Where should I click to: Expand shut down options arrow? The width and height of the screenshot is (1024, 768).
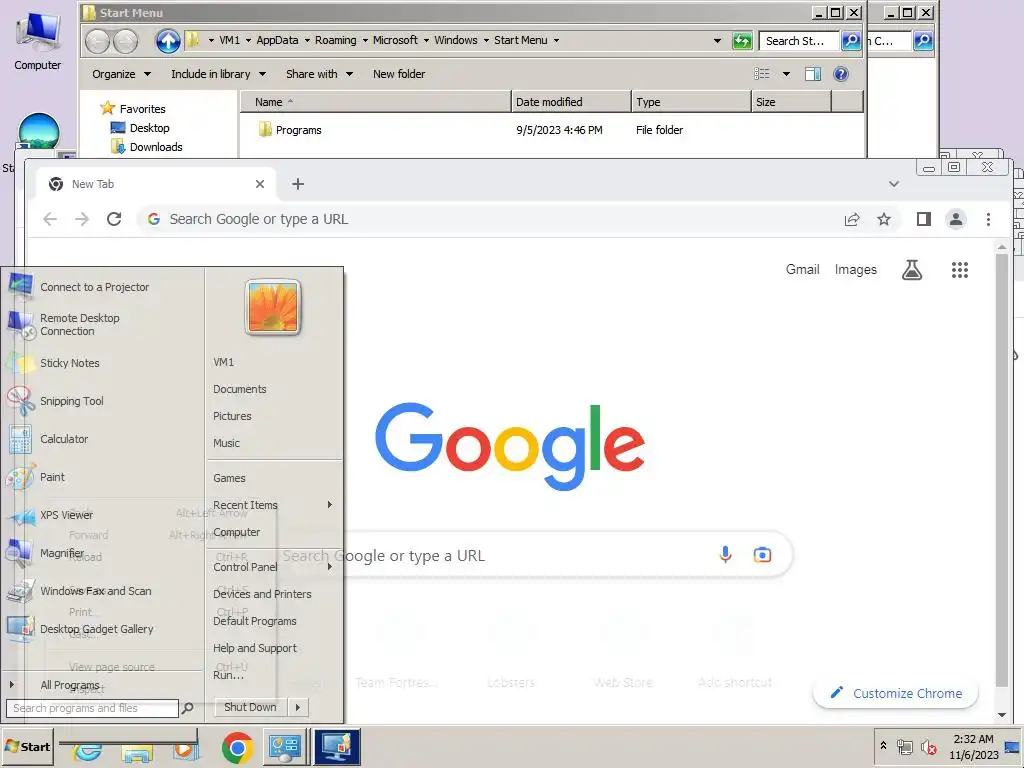(x=298, y=707)
